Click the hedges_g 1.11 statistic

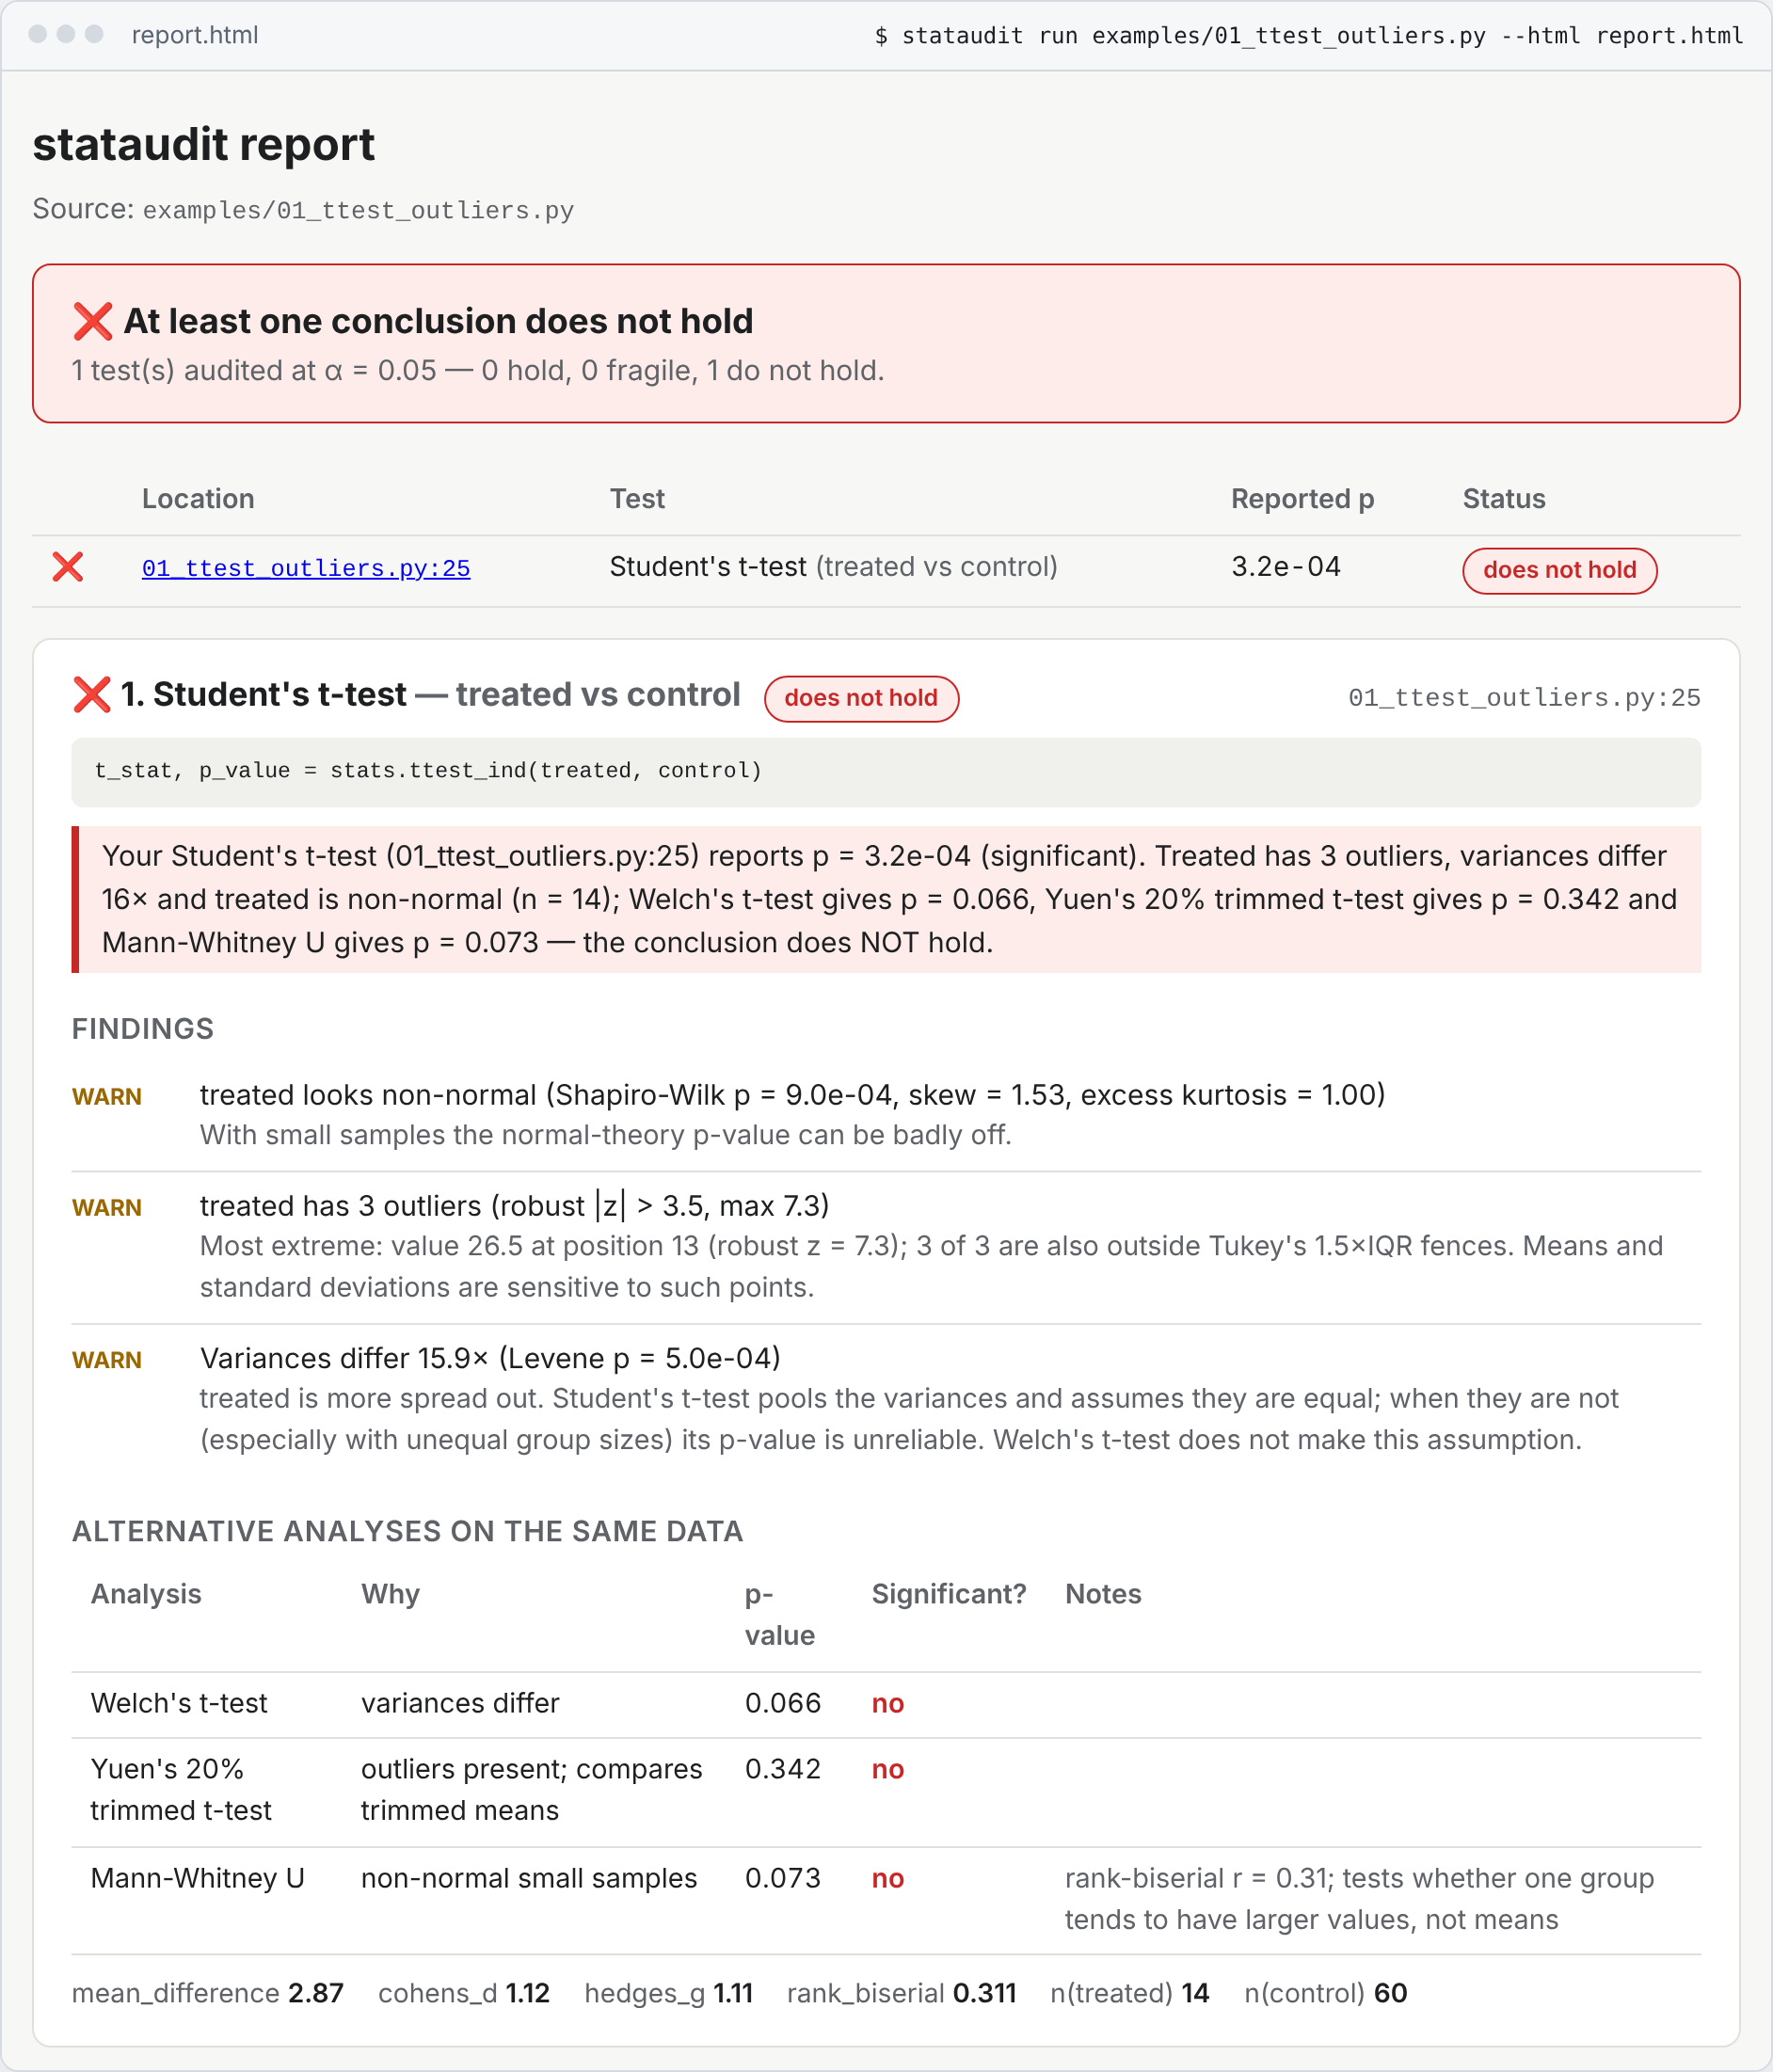tap(669, 1994)
